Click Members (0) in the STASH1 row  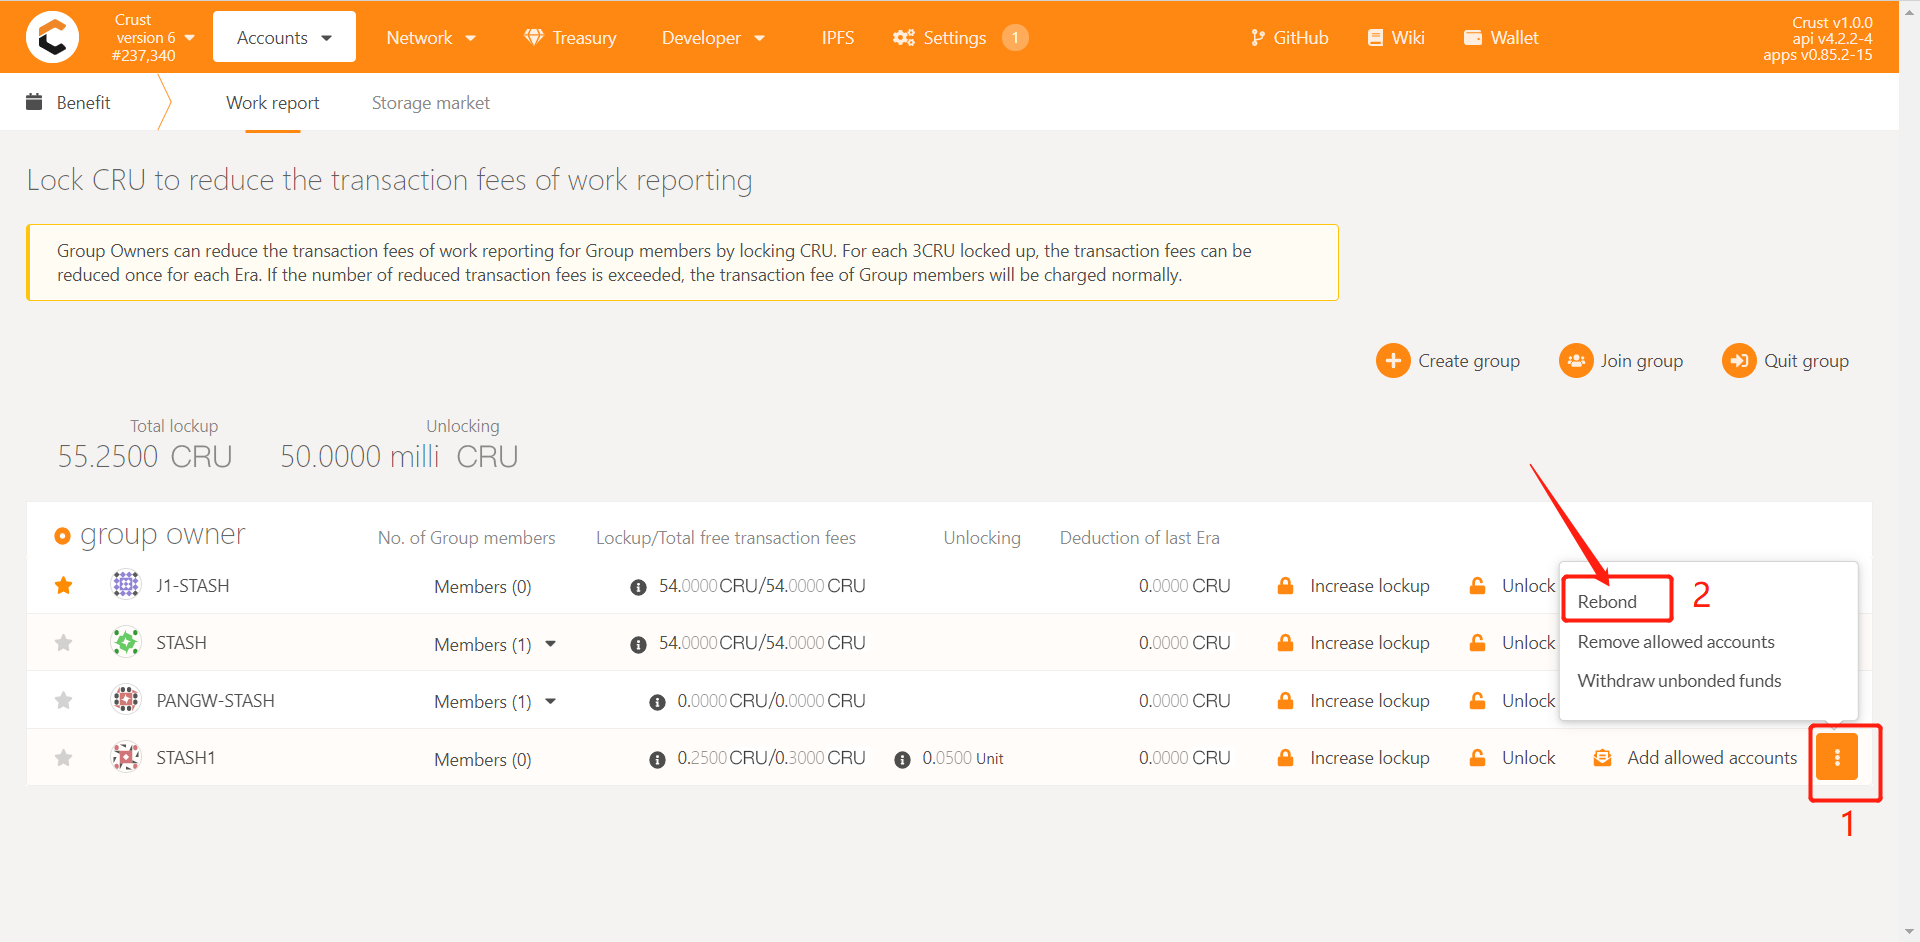pos(483,760)
